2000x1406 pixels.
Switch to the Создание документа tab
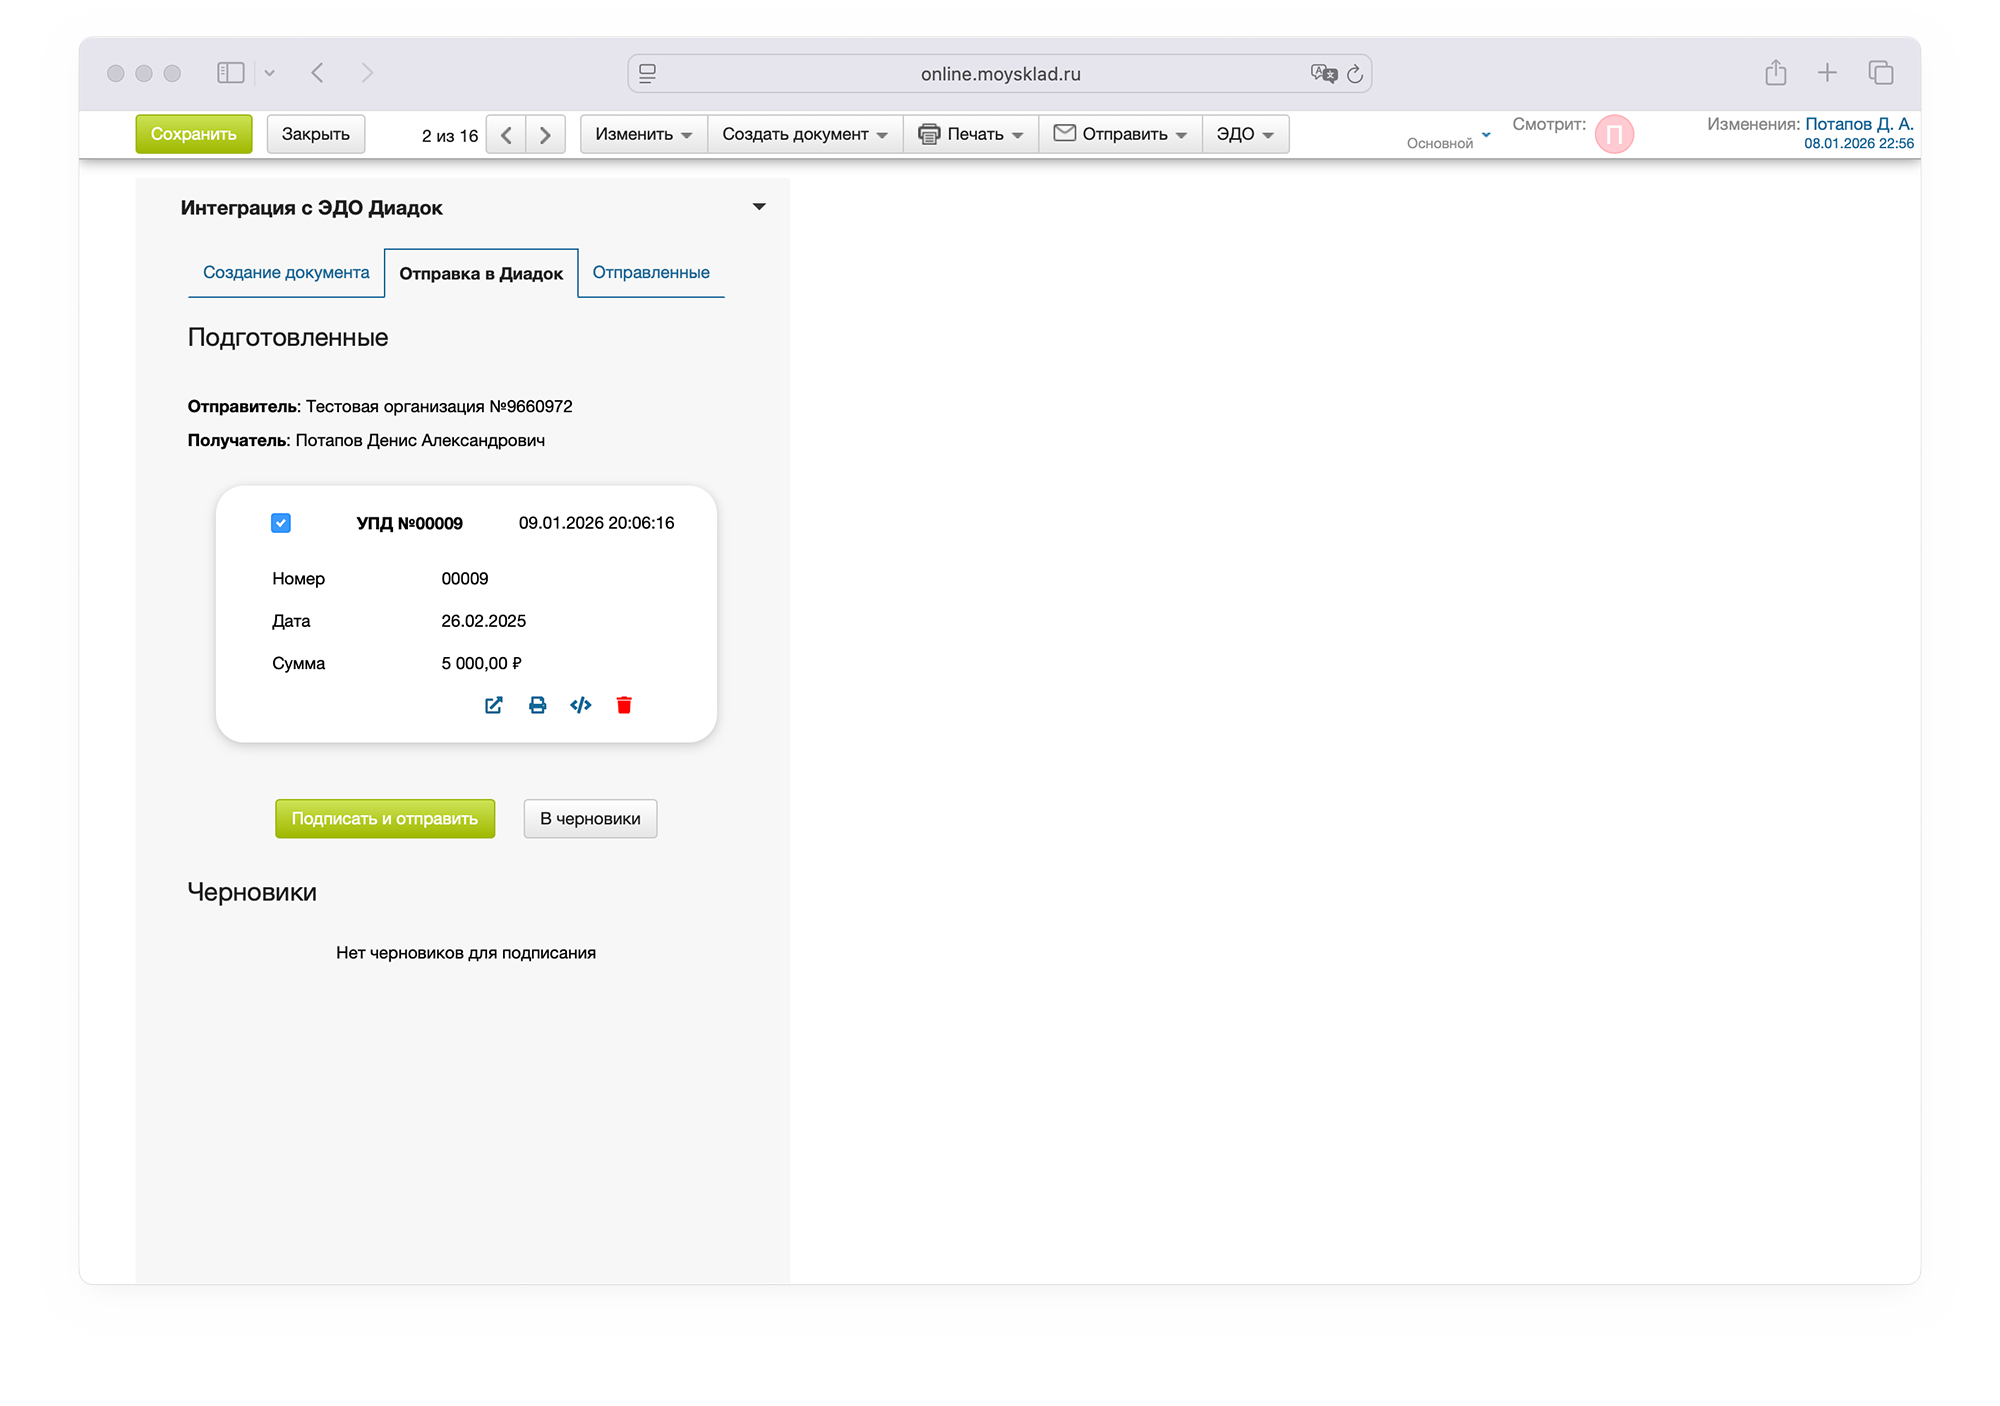(x=286, y=272)
